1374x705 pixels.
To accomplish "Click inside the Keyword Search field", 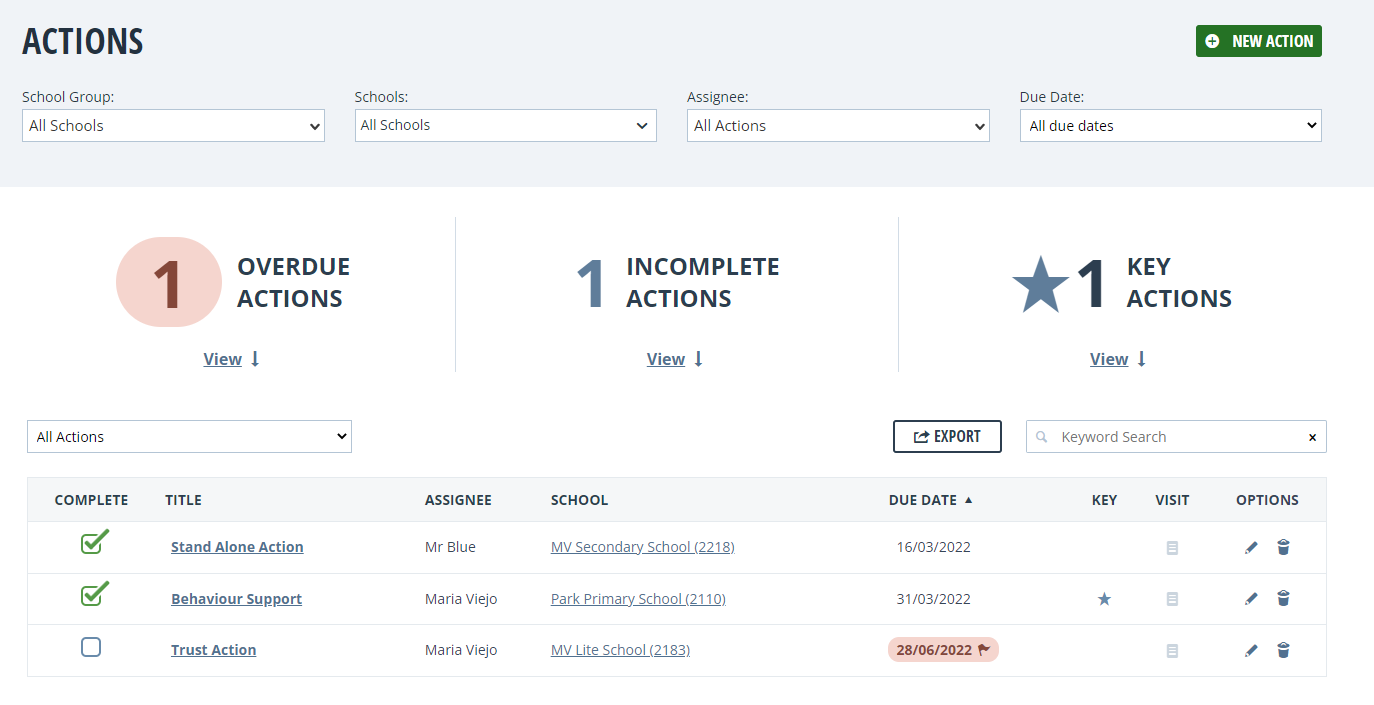I will (1175, 436).
